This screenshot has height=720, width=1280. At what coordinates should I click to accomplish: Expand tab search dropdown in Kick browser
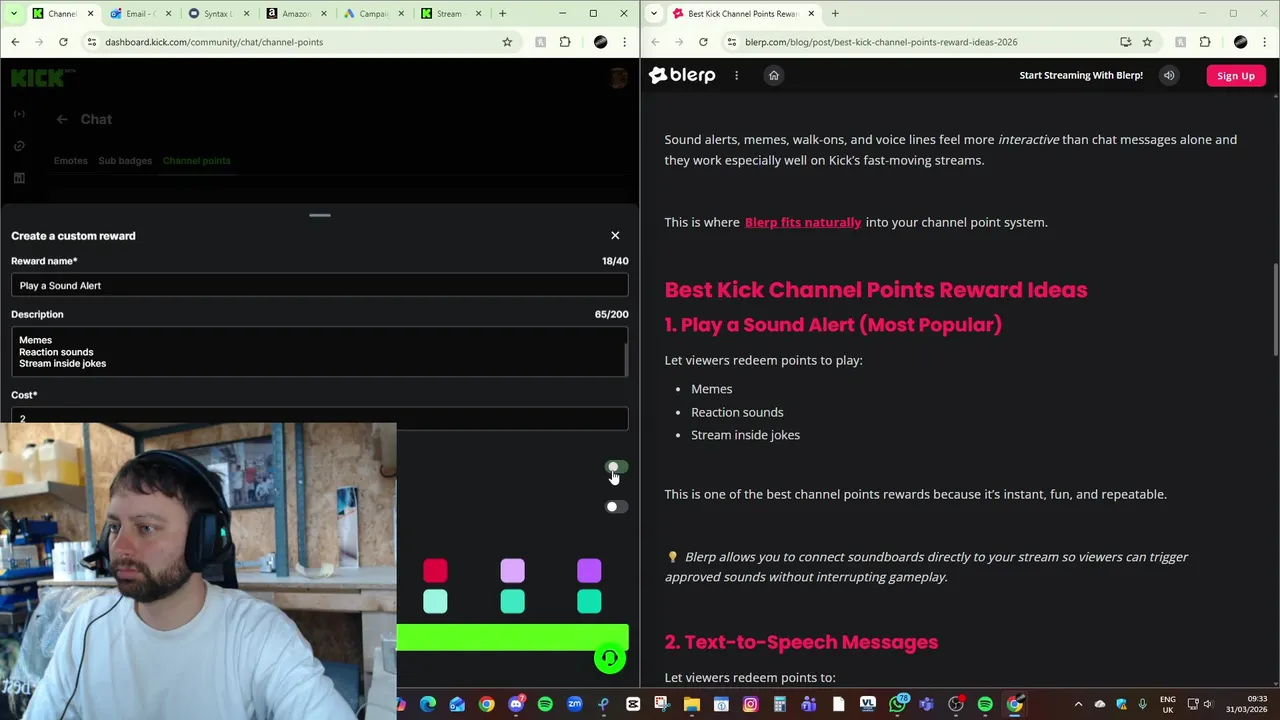(x=14, y=14)
